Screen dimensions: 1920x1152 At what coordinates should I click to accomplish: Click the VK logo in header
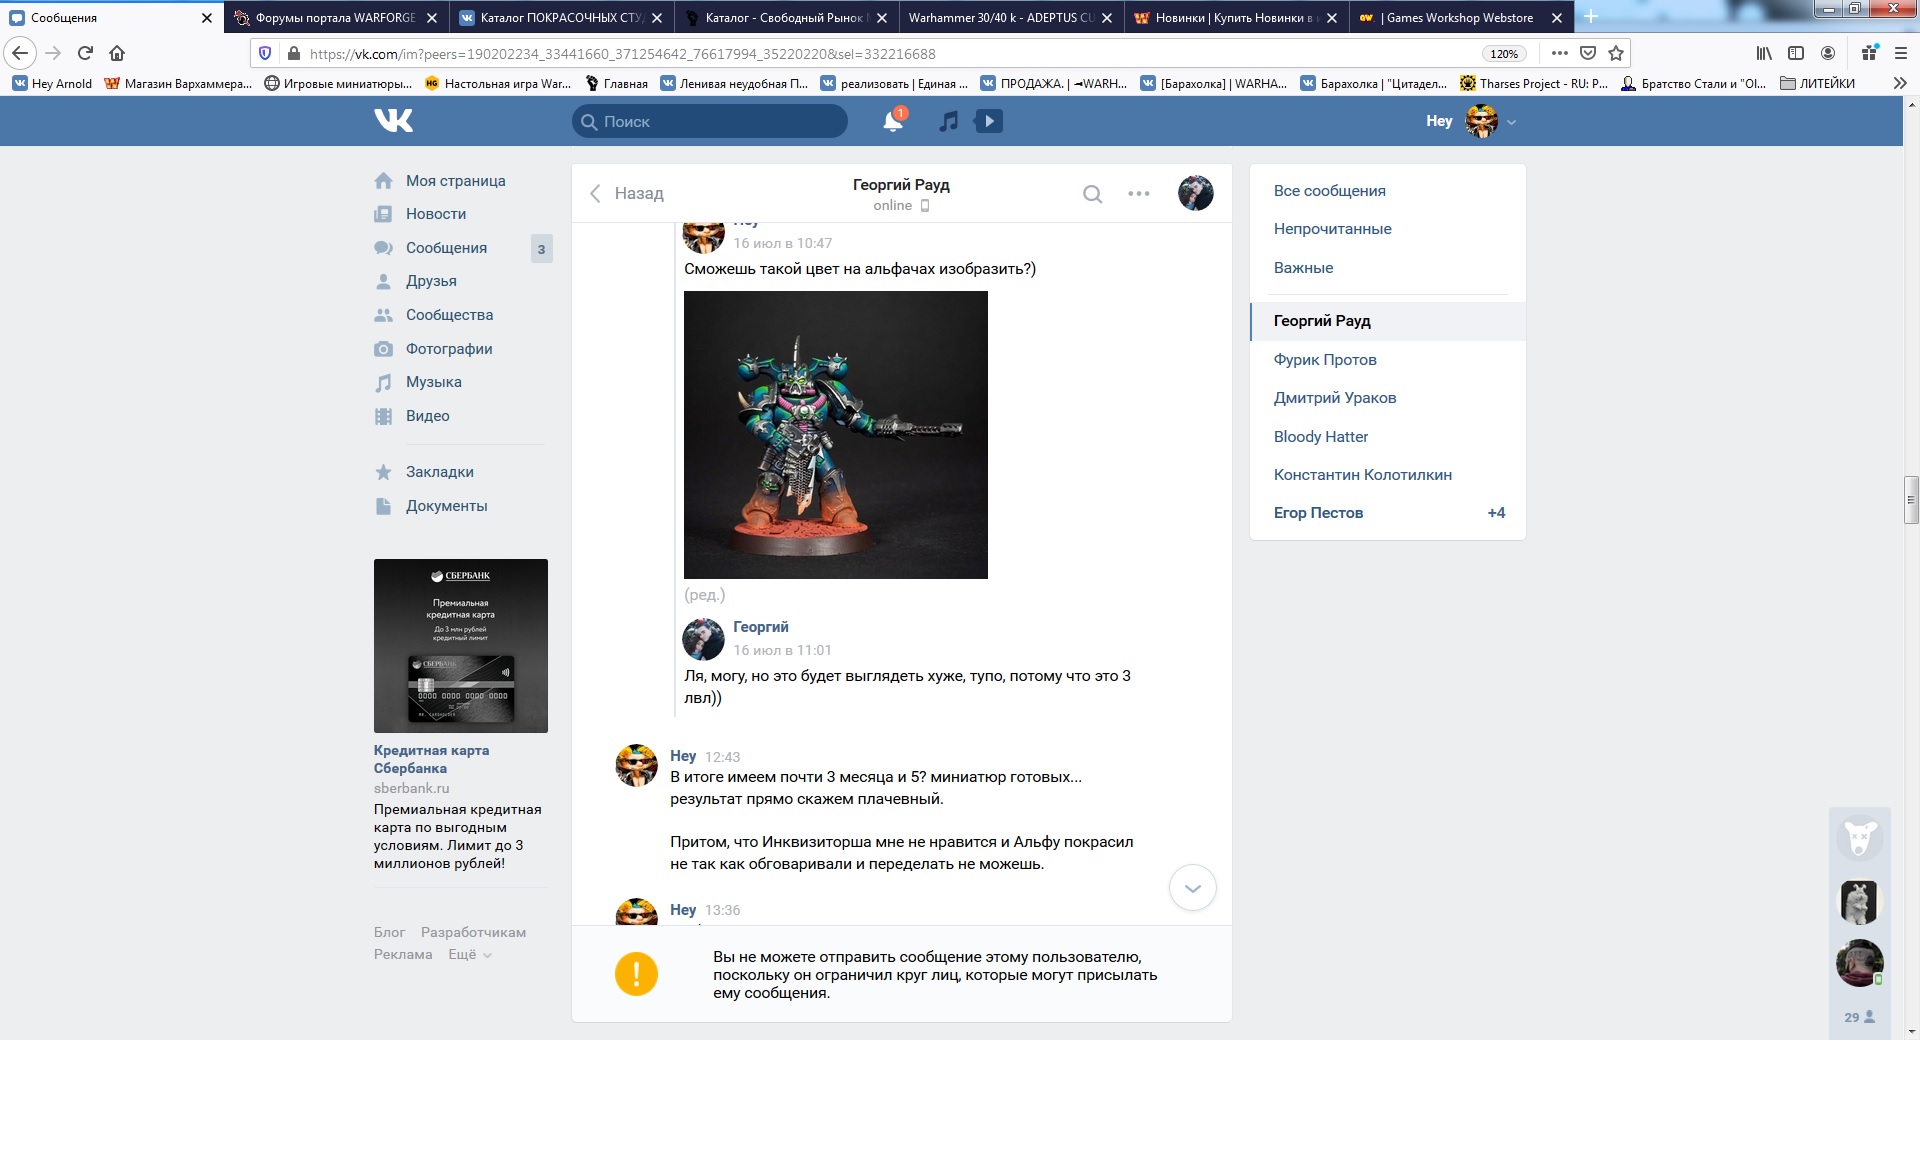coord(393,121)
